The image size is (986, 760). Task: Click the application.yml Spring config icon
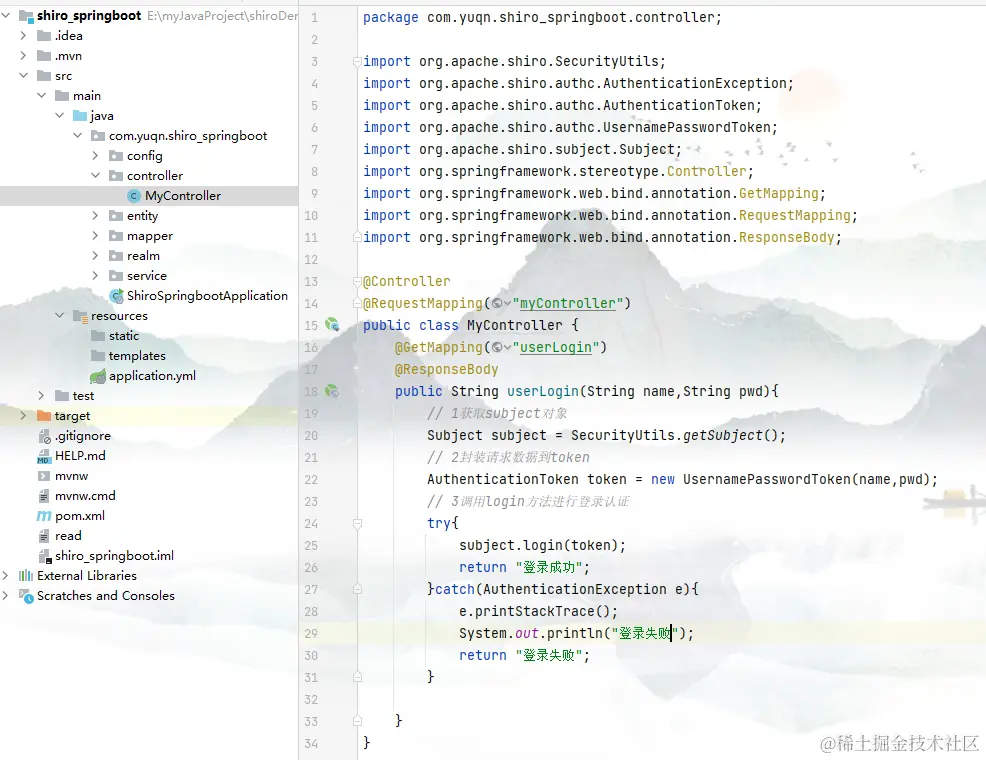click(97, 376)
